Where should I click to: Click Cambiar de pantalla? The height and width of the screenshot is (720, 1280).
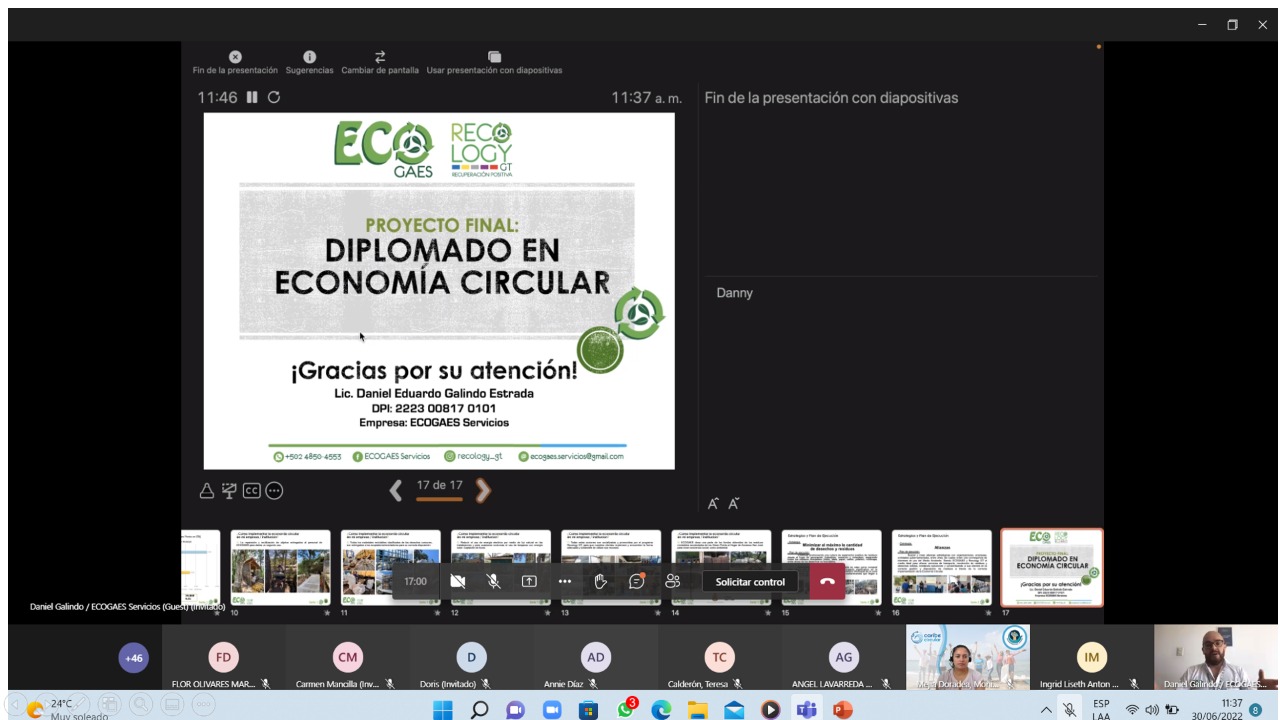click(380, 57)
